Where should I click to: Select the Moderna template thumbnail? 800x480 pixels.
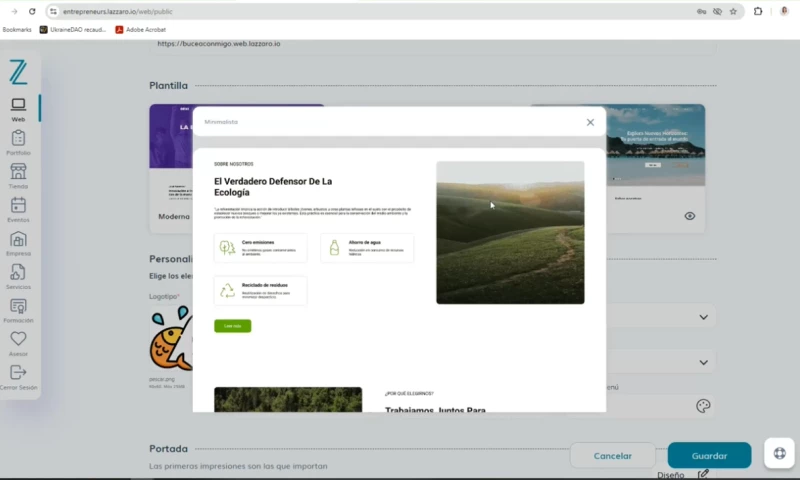tap(171, 136)
